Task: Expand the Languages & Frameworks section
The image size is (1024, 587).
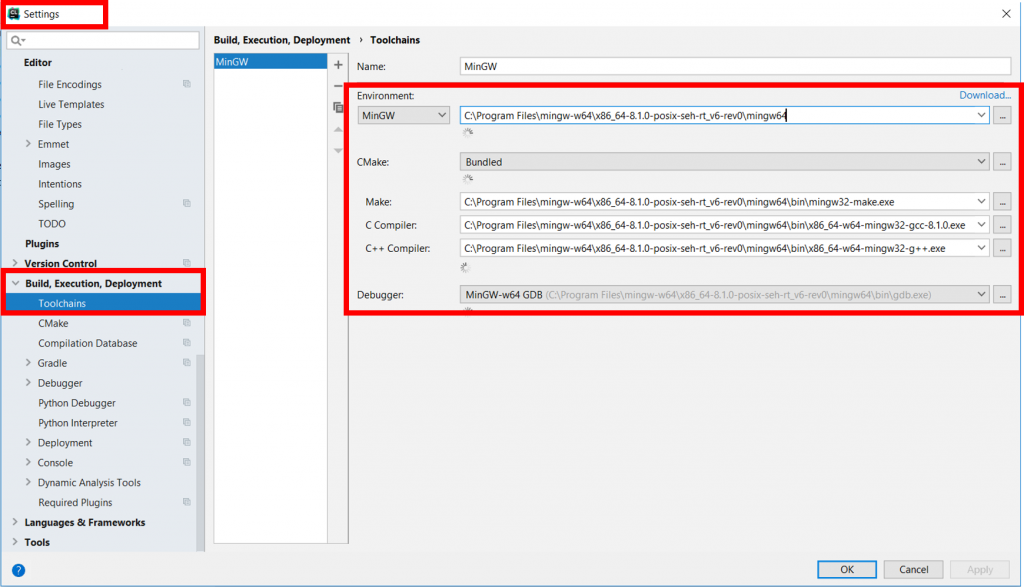Action: click(15, 523)
